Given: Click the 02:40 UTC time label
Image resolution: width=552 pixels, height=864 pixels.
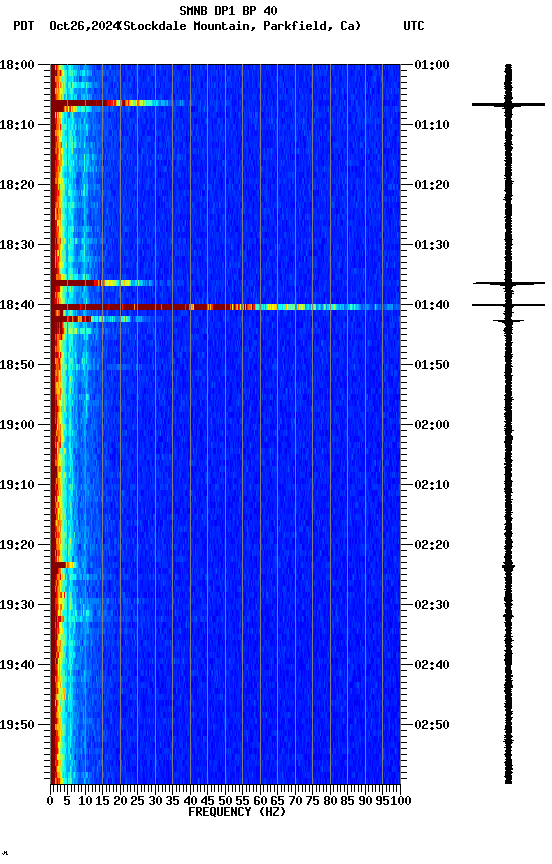Looking at the screenshot, I should 432,665.
